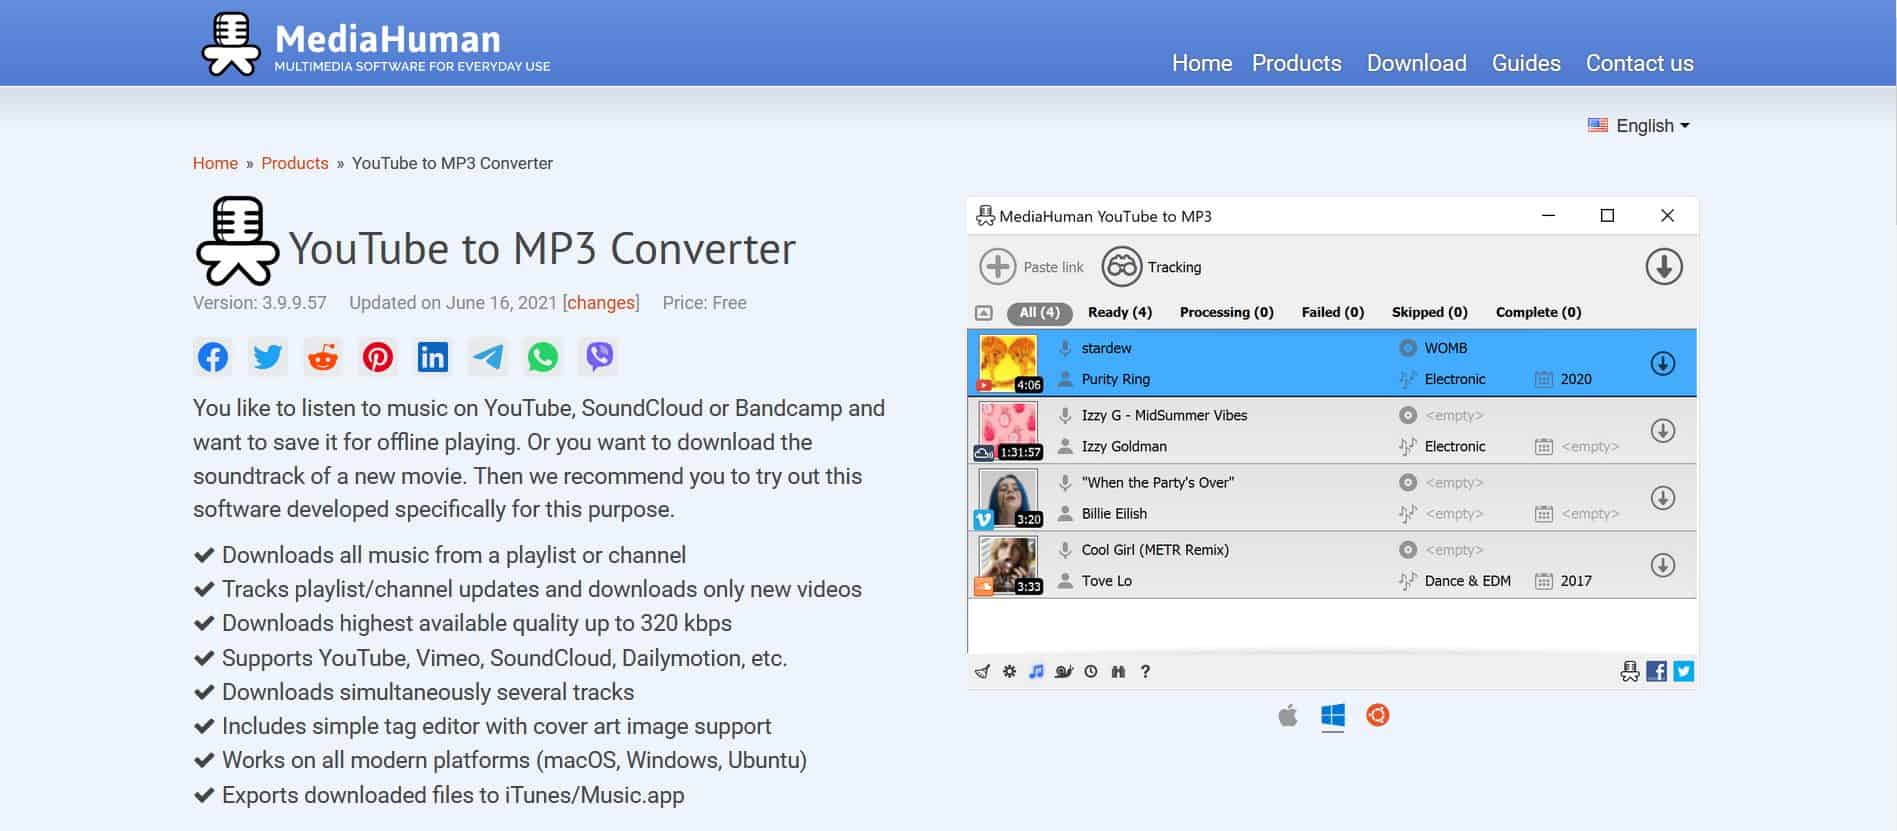This screenshot has width=1897, height=831.
Task: Select the All (4) tab
Action: coord(1040,313)
